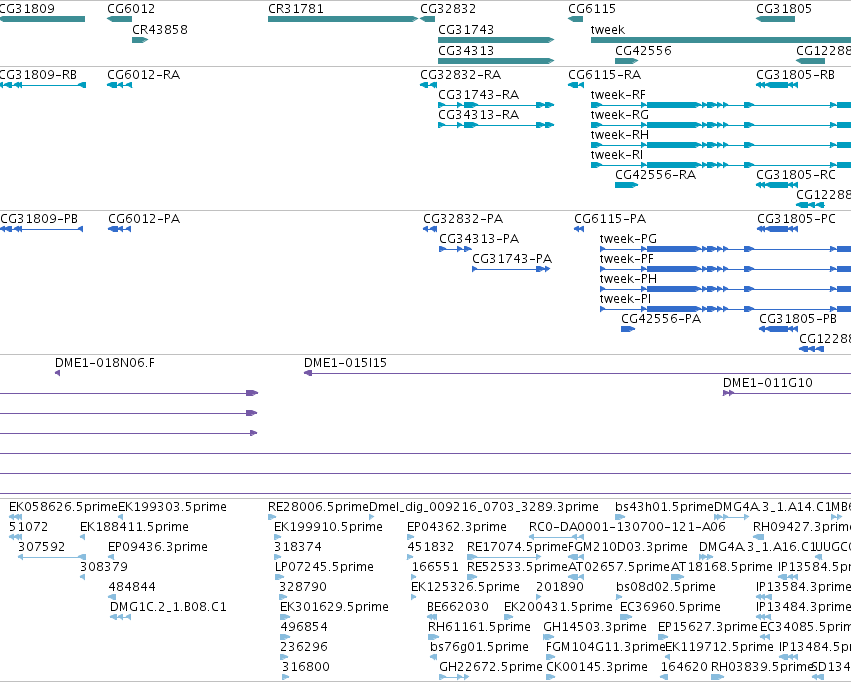
Task: Click the EK301629.5prime EST label
Action: tap(334, 607)
